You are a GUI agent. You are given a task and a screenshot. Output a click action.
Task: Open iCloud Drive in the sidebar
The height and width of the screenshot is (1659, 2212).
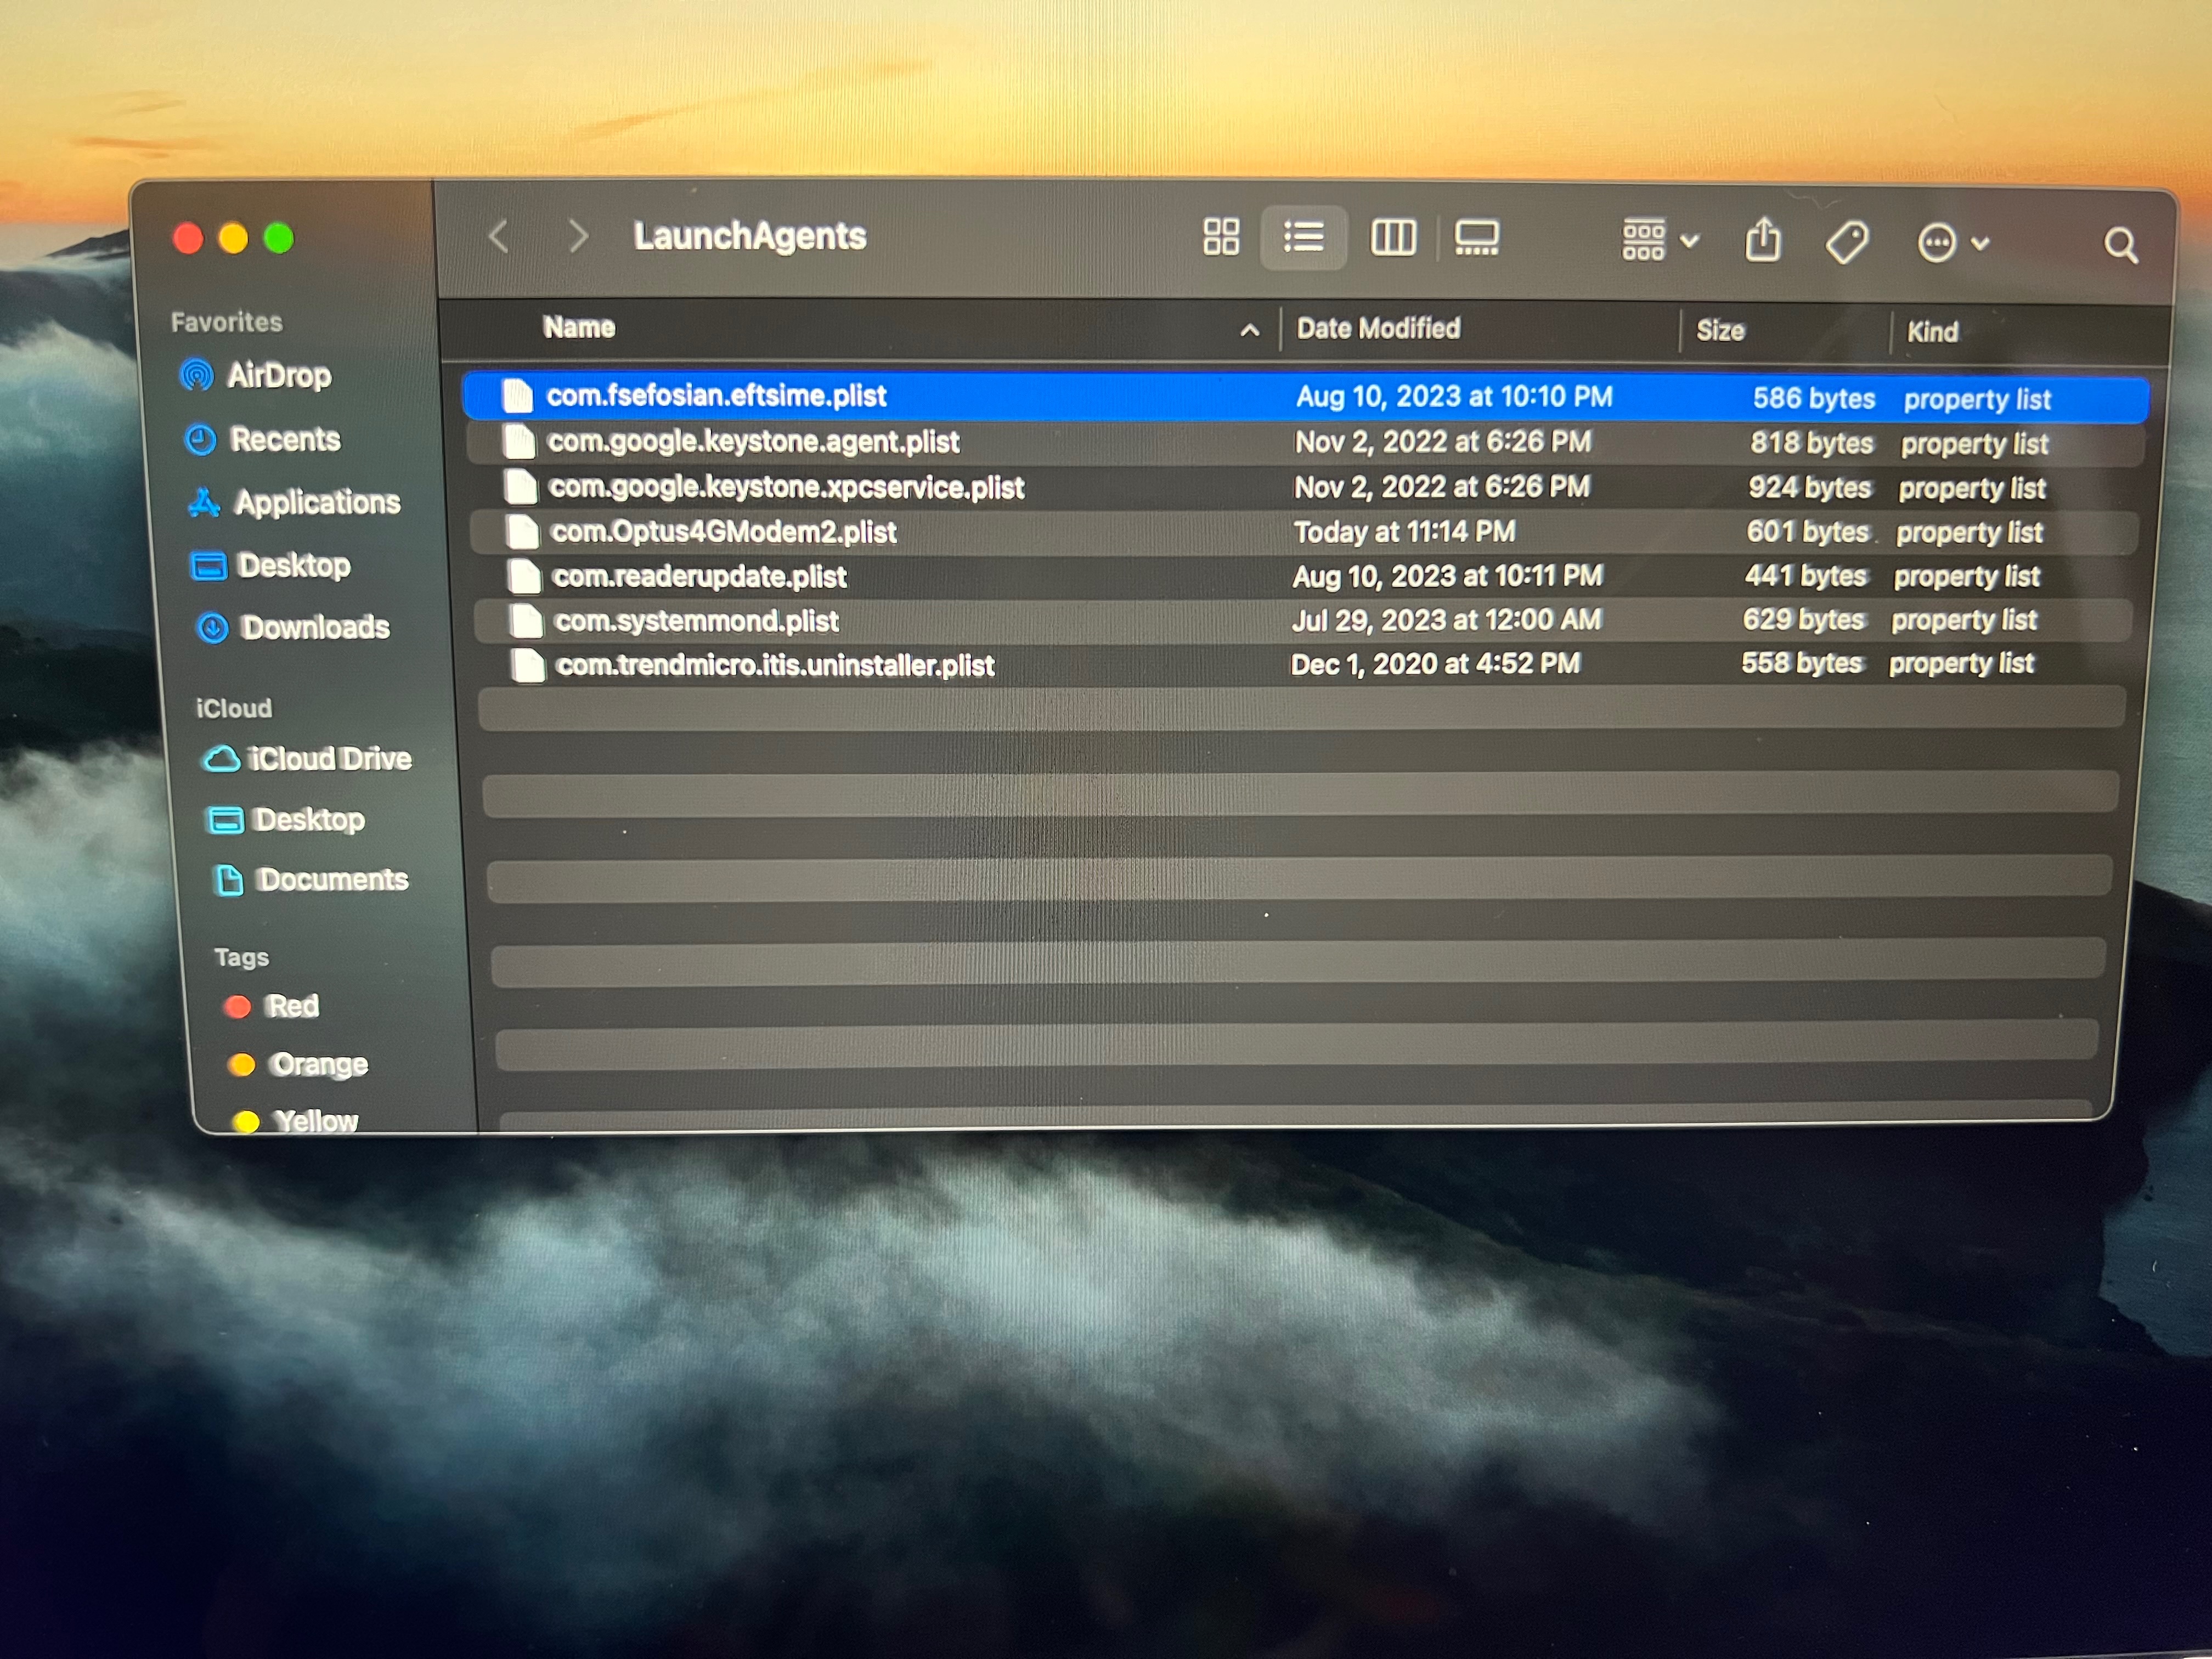[329, 759]
